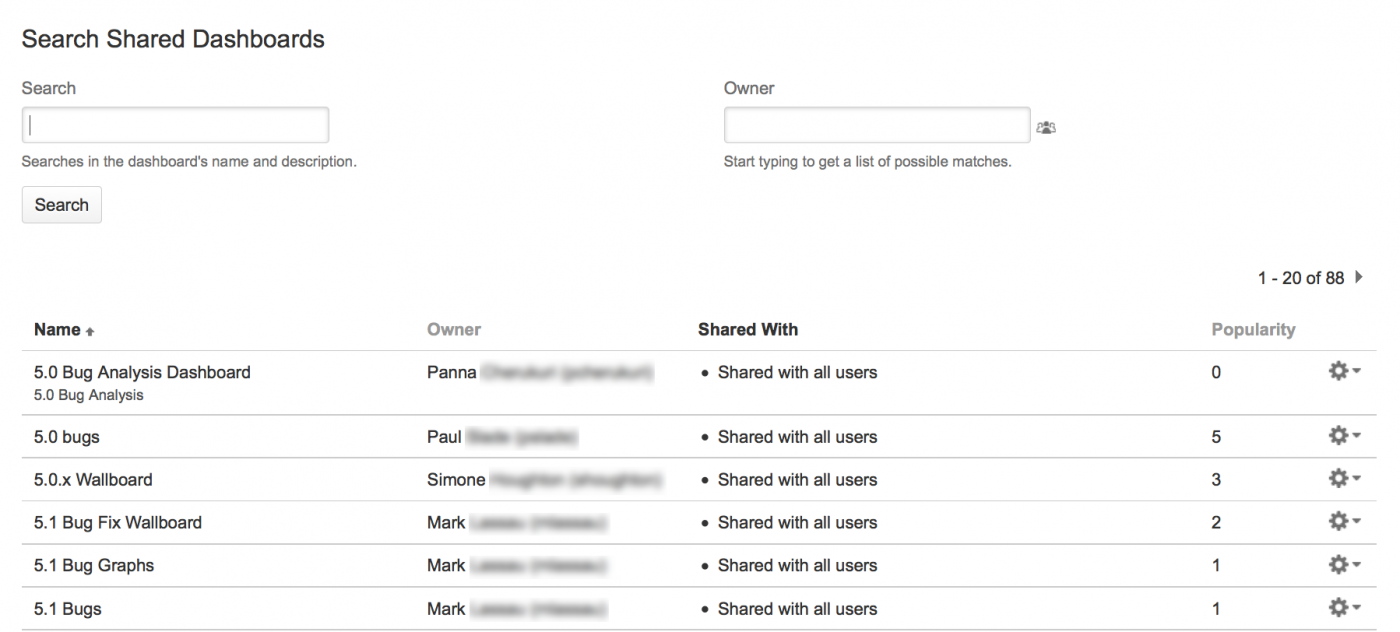Click gear icon on the 5.1 Bugs row
Image resolution: width=1400 pixels, height=632 pixels.
[x=1343, y=608]
